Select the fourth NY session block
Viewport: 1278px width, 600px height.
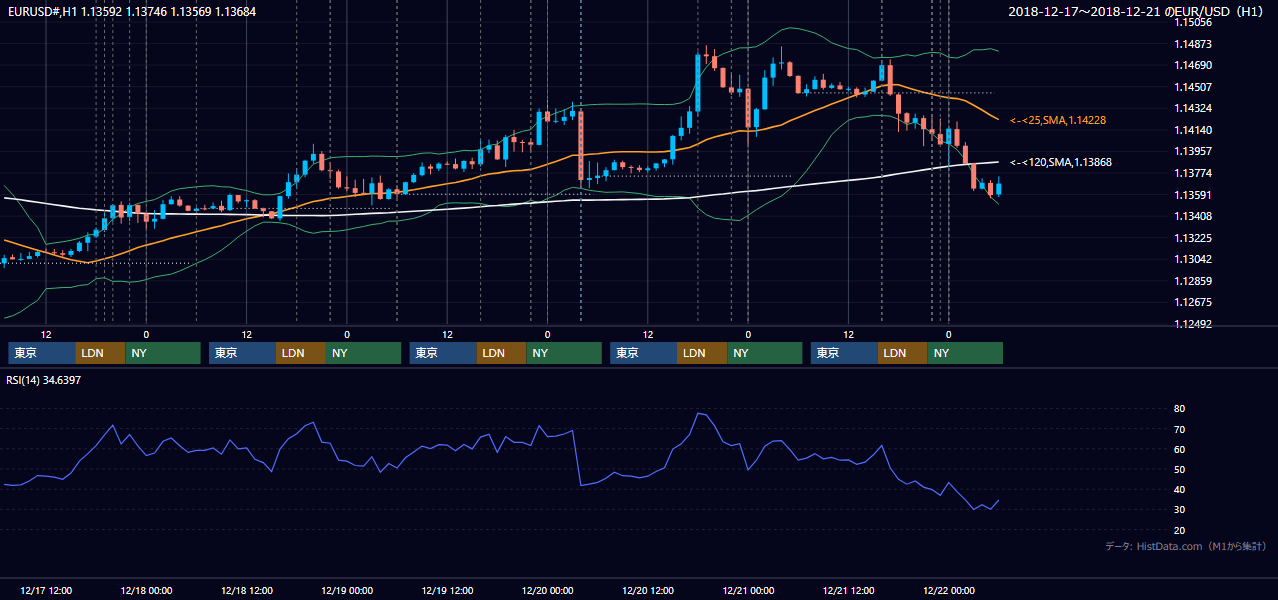point(765,353)
